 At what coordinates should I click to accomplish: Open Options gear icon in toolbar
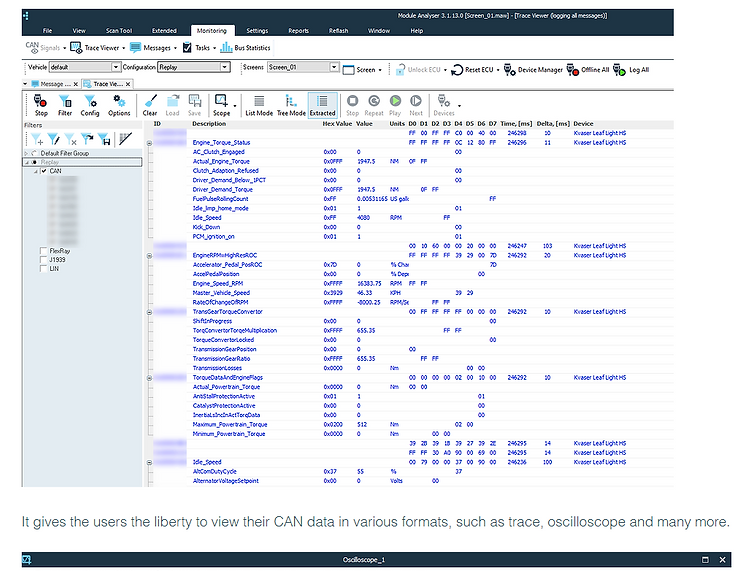pyautogui.click(x=119, y=105)
